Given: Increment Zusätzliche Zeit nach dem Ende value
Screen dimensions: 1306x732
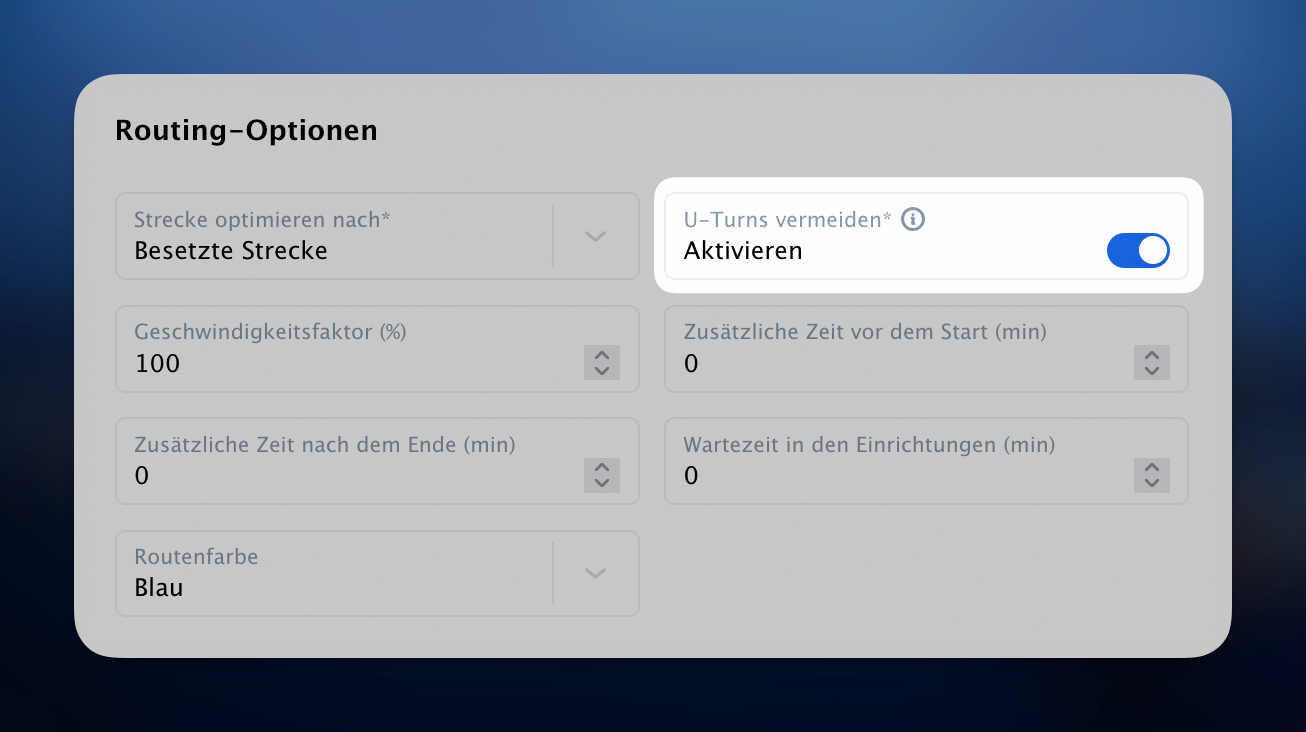Looking at the screenshot, I should pos(602,467).
